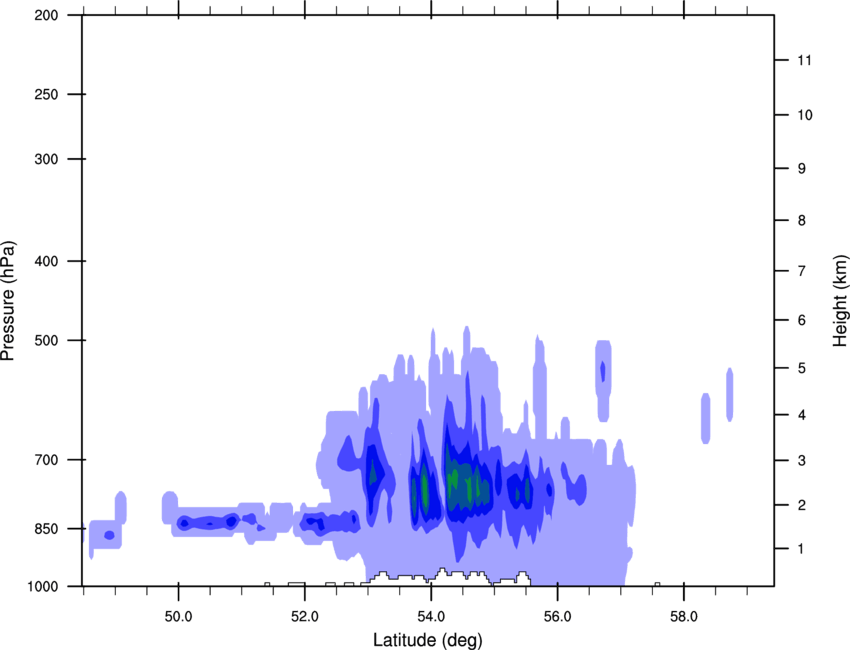Click the 'Pressure (hPa)' axis title
The image size is (850, 650).
[8, 300]
